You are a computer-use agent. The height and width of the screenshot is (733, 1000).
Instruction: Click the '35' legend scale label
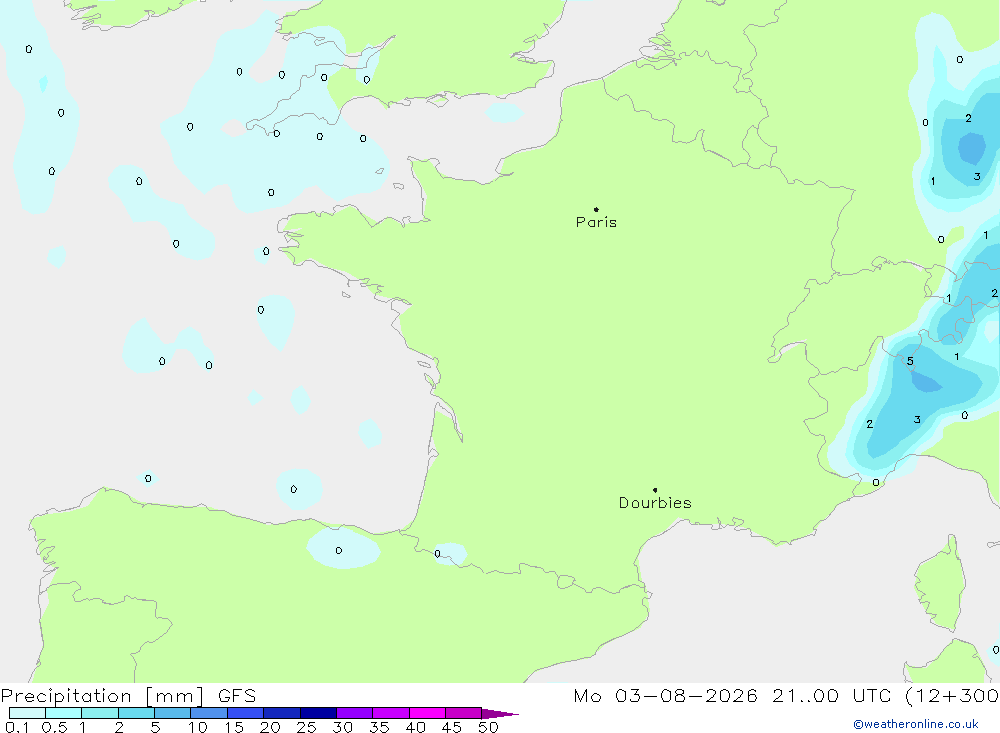[x=379, y=727]
